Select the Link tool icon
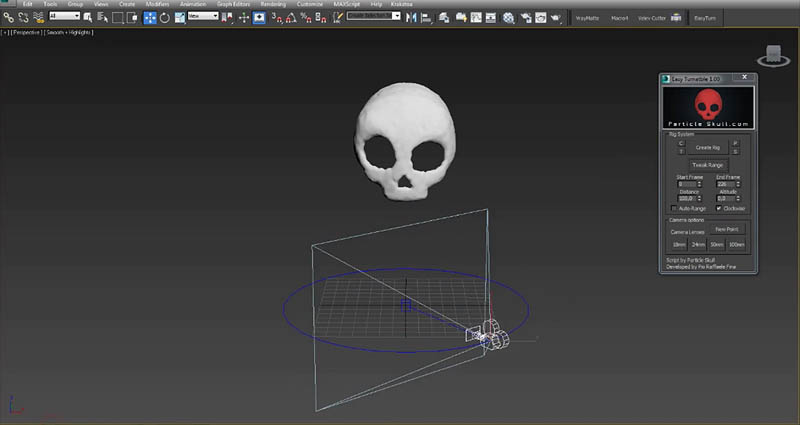 point(8,17)
